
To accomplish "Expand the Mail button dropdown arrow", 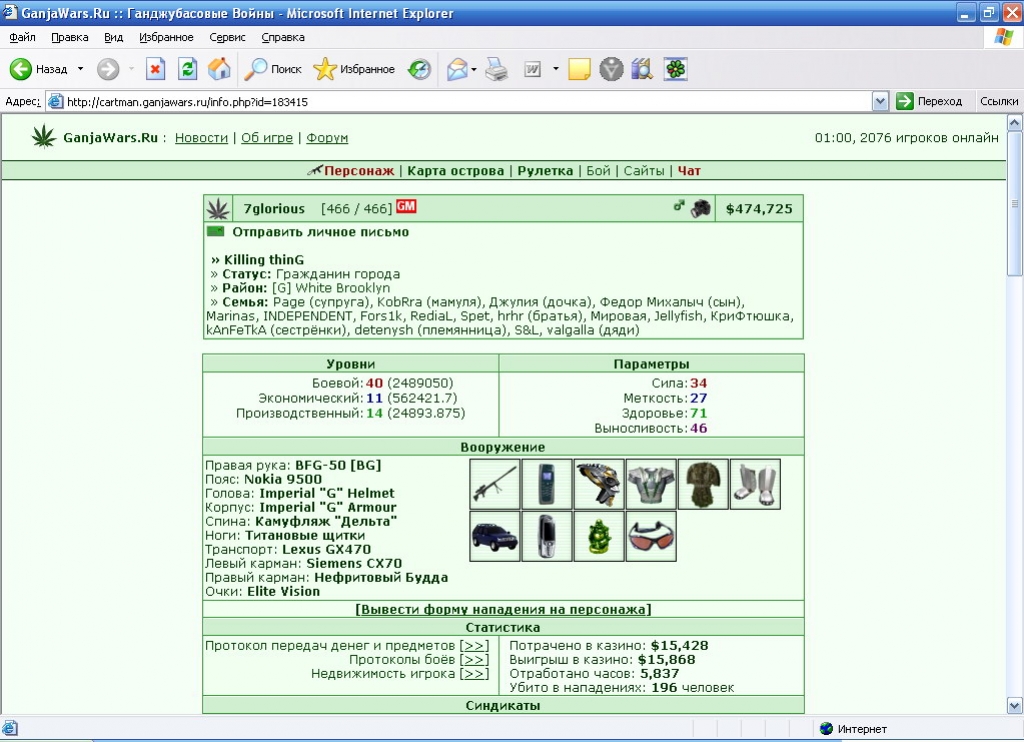I will tap(474, 69).
